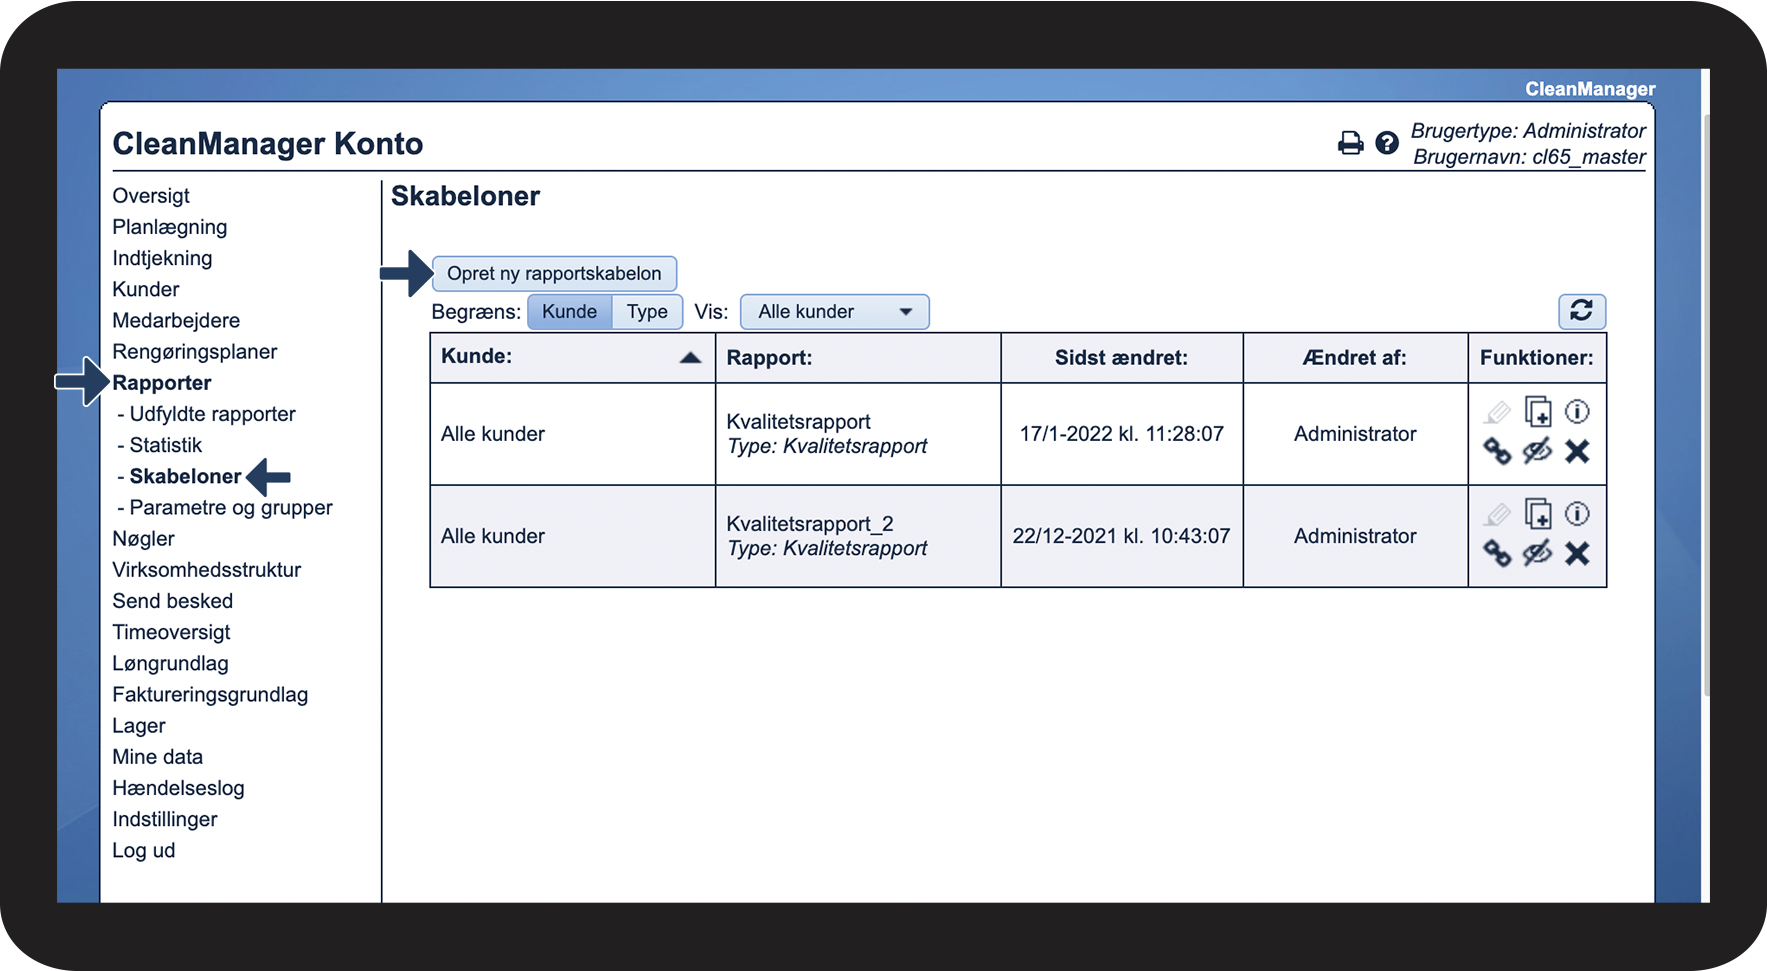Show info for Kvalitetsrapport template

[x=1577, y=412]
